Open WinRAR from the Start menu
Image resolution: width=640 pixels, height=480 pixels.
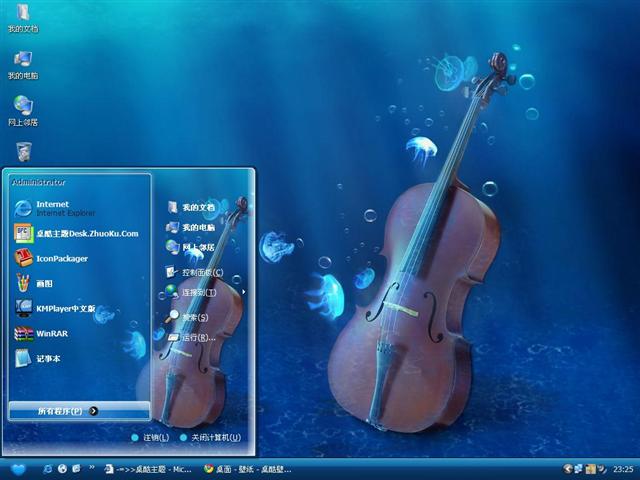(41, 333)
